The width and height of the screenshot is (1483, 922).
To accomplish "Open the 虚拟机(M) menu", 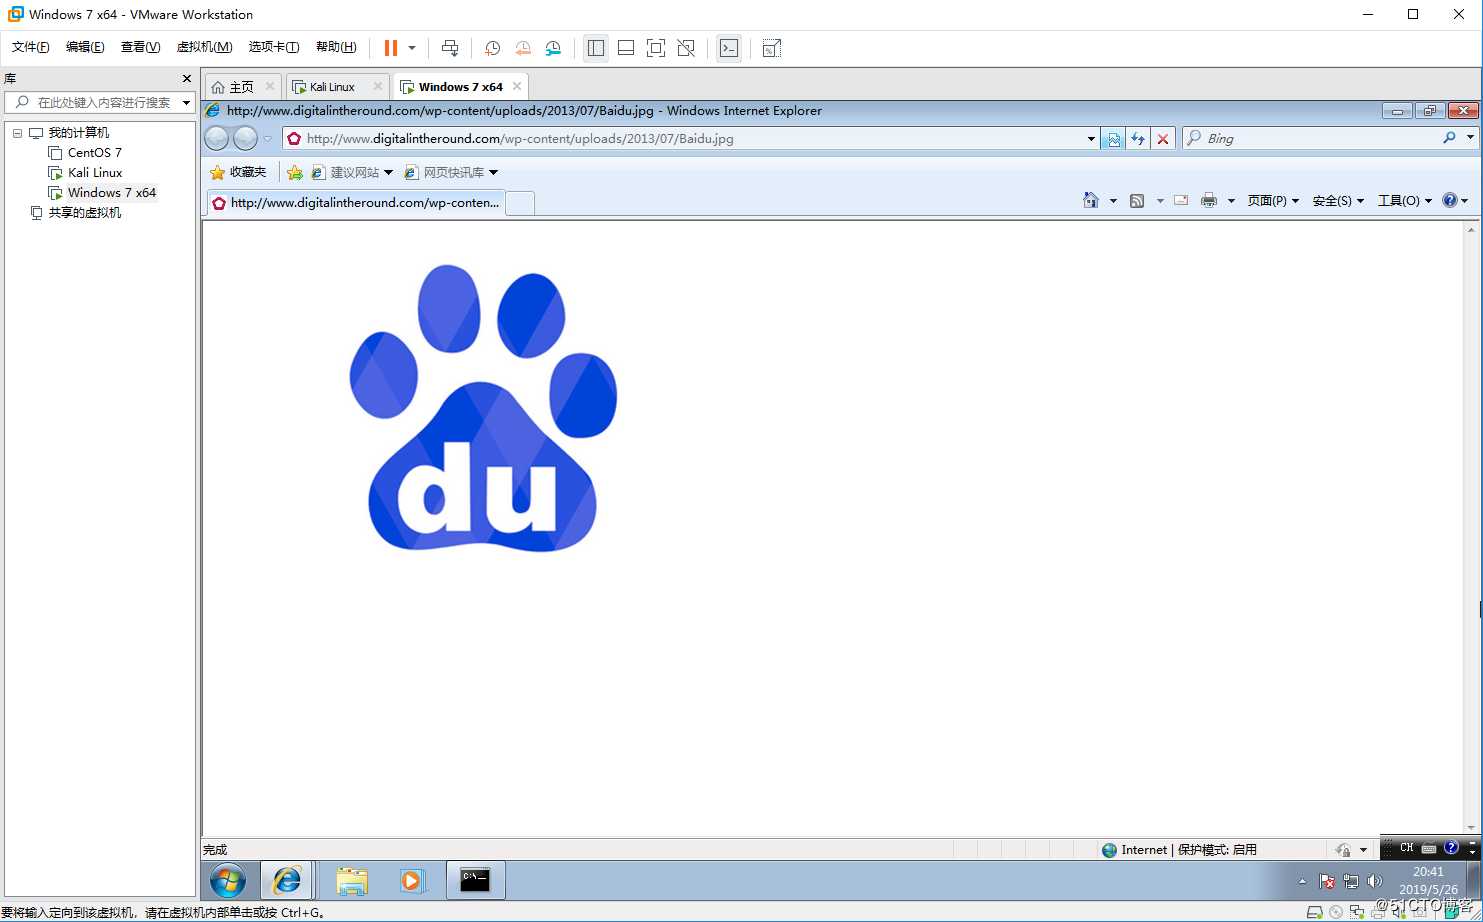I will [204, 47].
